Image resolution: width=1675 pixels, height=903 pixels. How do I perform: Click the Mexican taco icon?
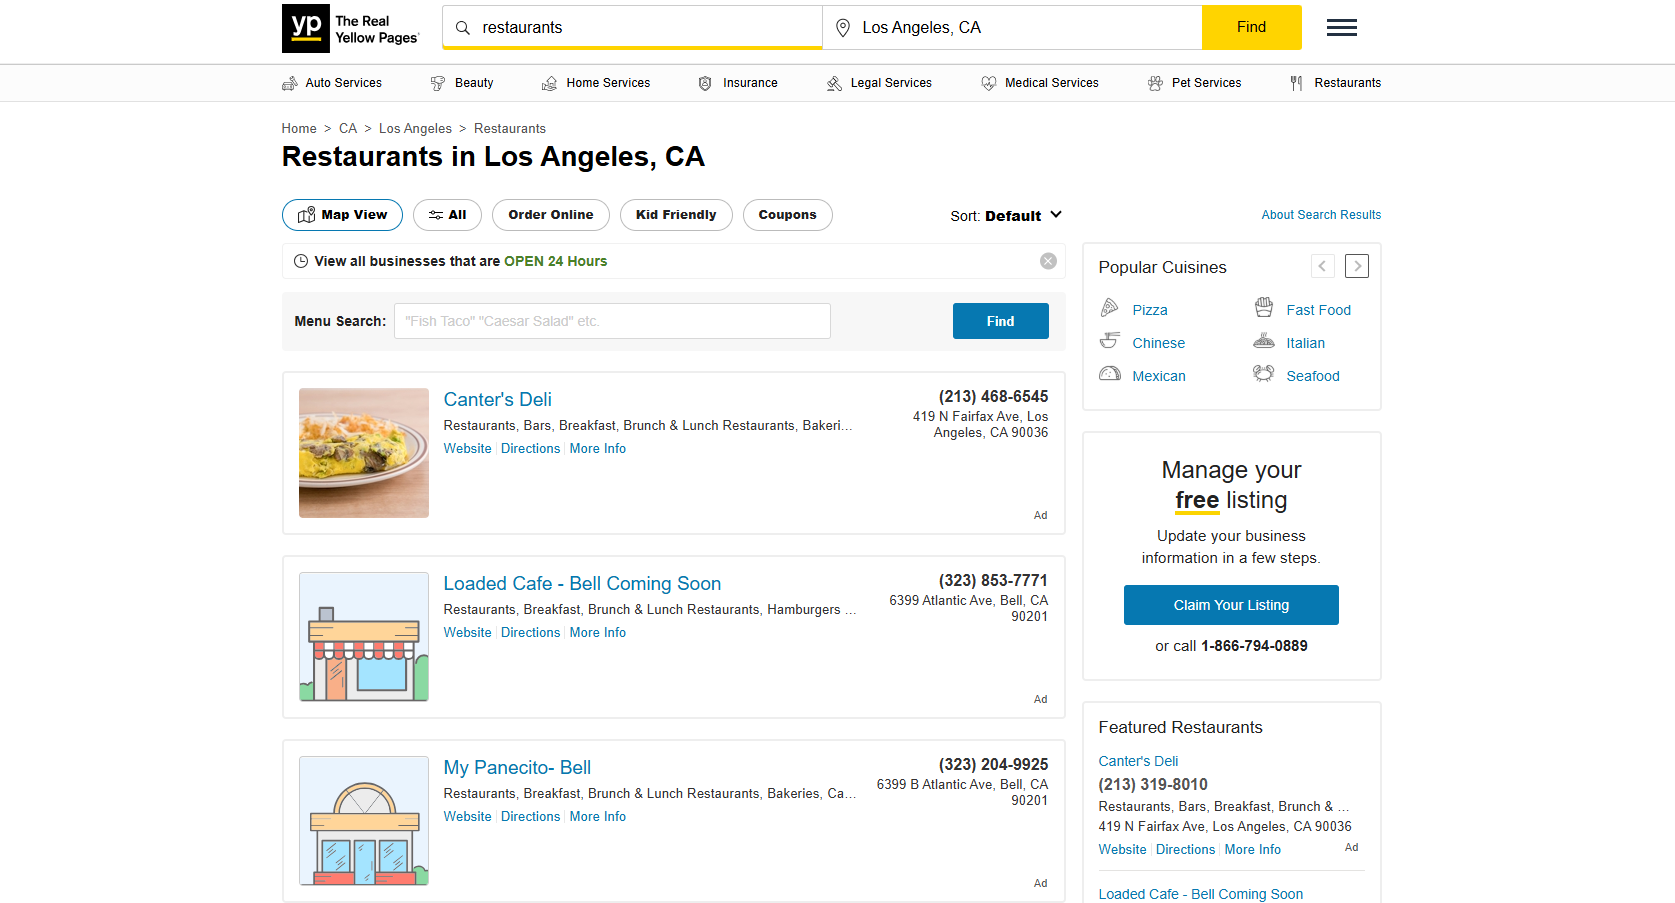[x=1109, y=374]
